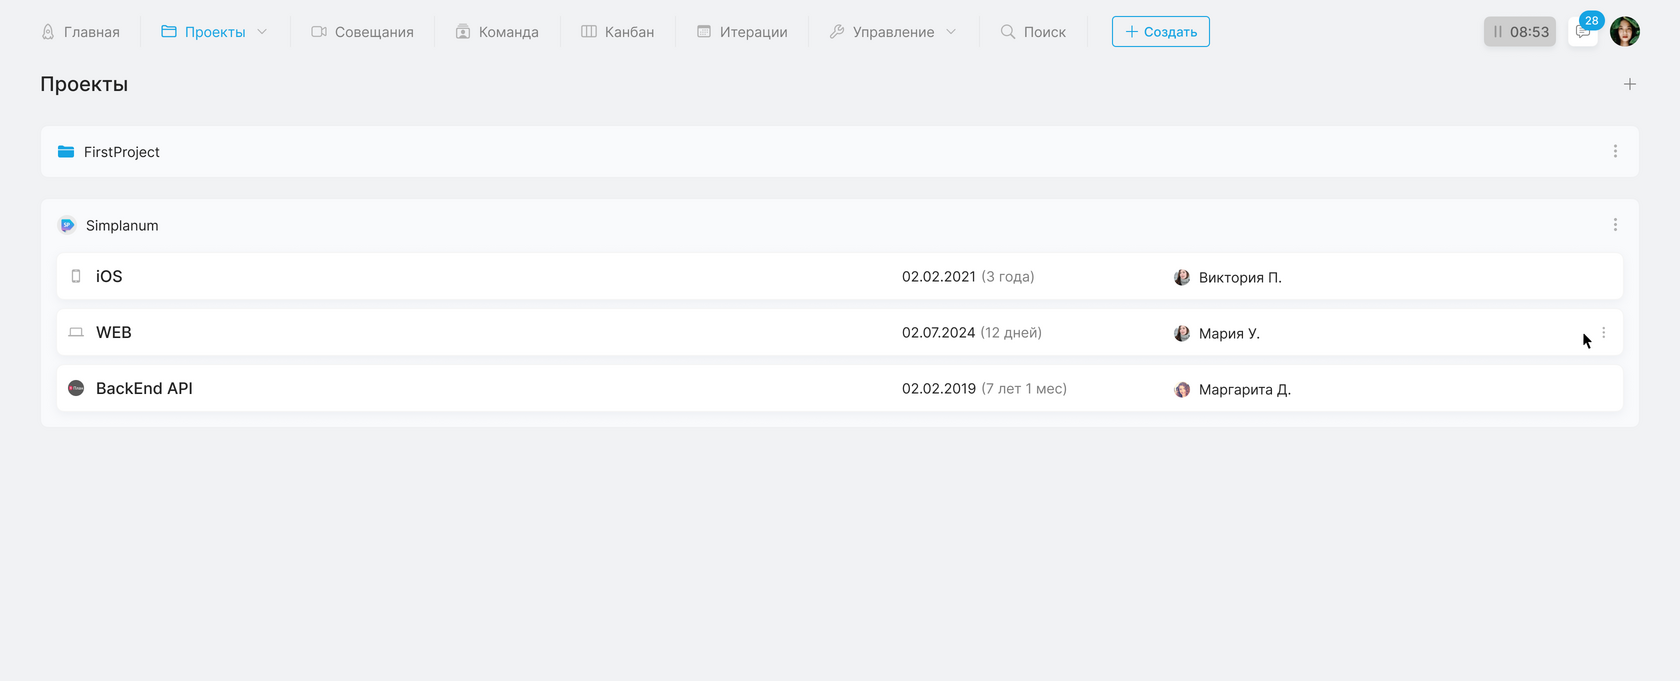Viewport: 1680px width, 681px height.
Task: Pause the 08:53 time tracker
Action: [1498, 32]
